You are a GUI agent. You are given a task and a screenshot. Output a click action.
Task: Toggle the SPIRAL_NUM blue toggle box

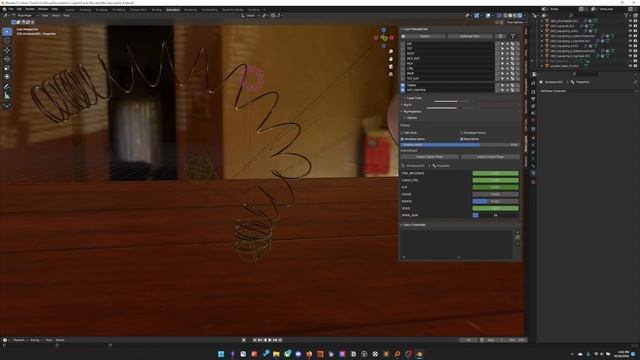(x=476, y=215)
